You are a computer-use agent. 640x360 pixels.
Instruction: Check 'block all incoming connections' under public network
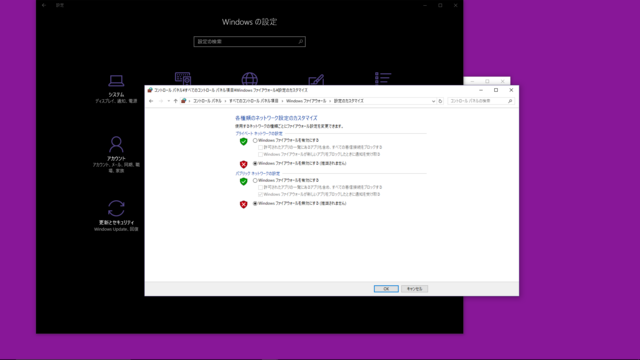(x=260, y=187)
